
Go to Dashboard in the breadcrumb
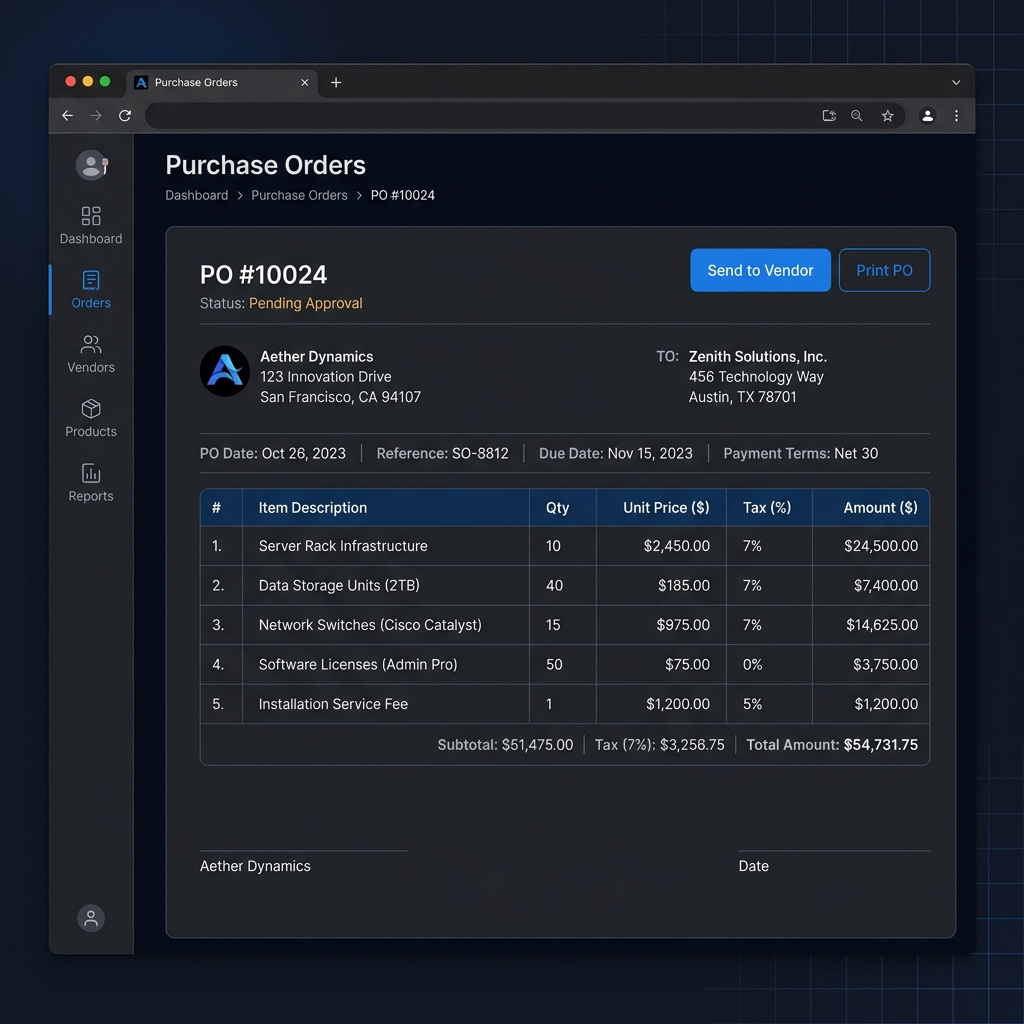197,195
